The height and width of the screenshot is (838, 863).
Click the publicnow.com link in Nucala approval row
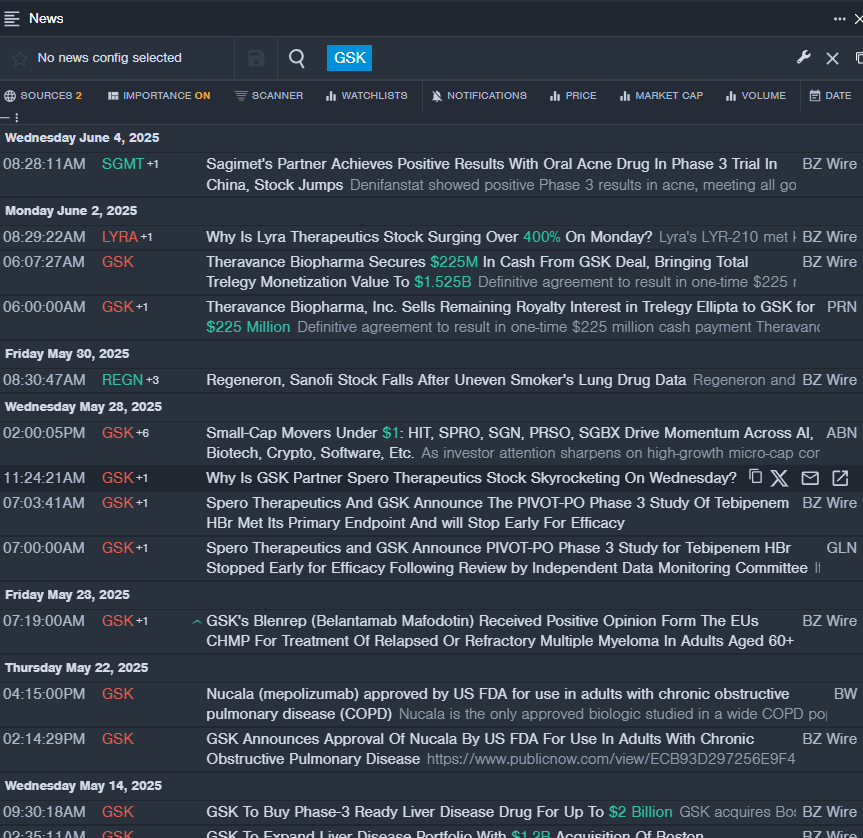[611, 759]
